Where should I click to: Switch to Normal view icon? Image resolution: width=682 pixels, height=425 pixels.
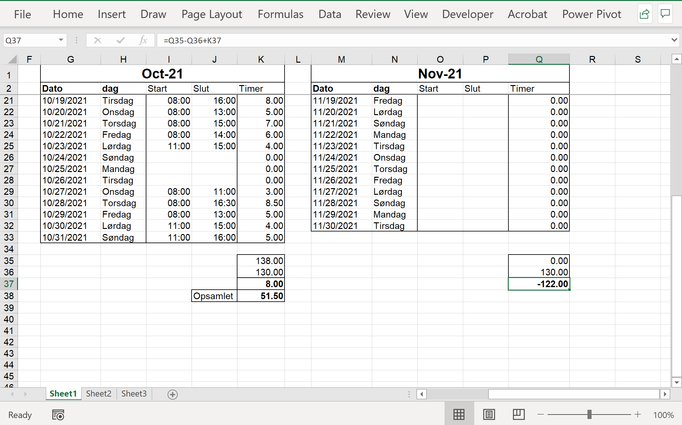pyautogui.click(x=459, y=414)
